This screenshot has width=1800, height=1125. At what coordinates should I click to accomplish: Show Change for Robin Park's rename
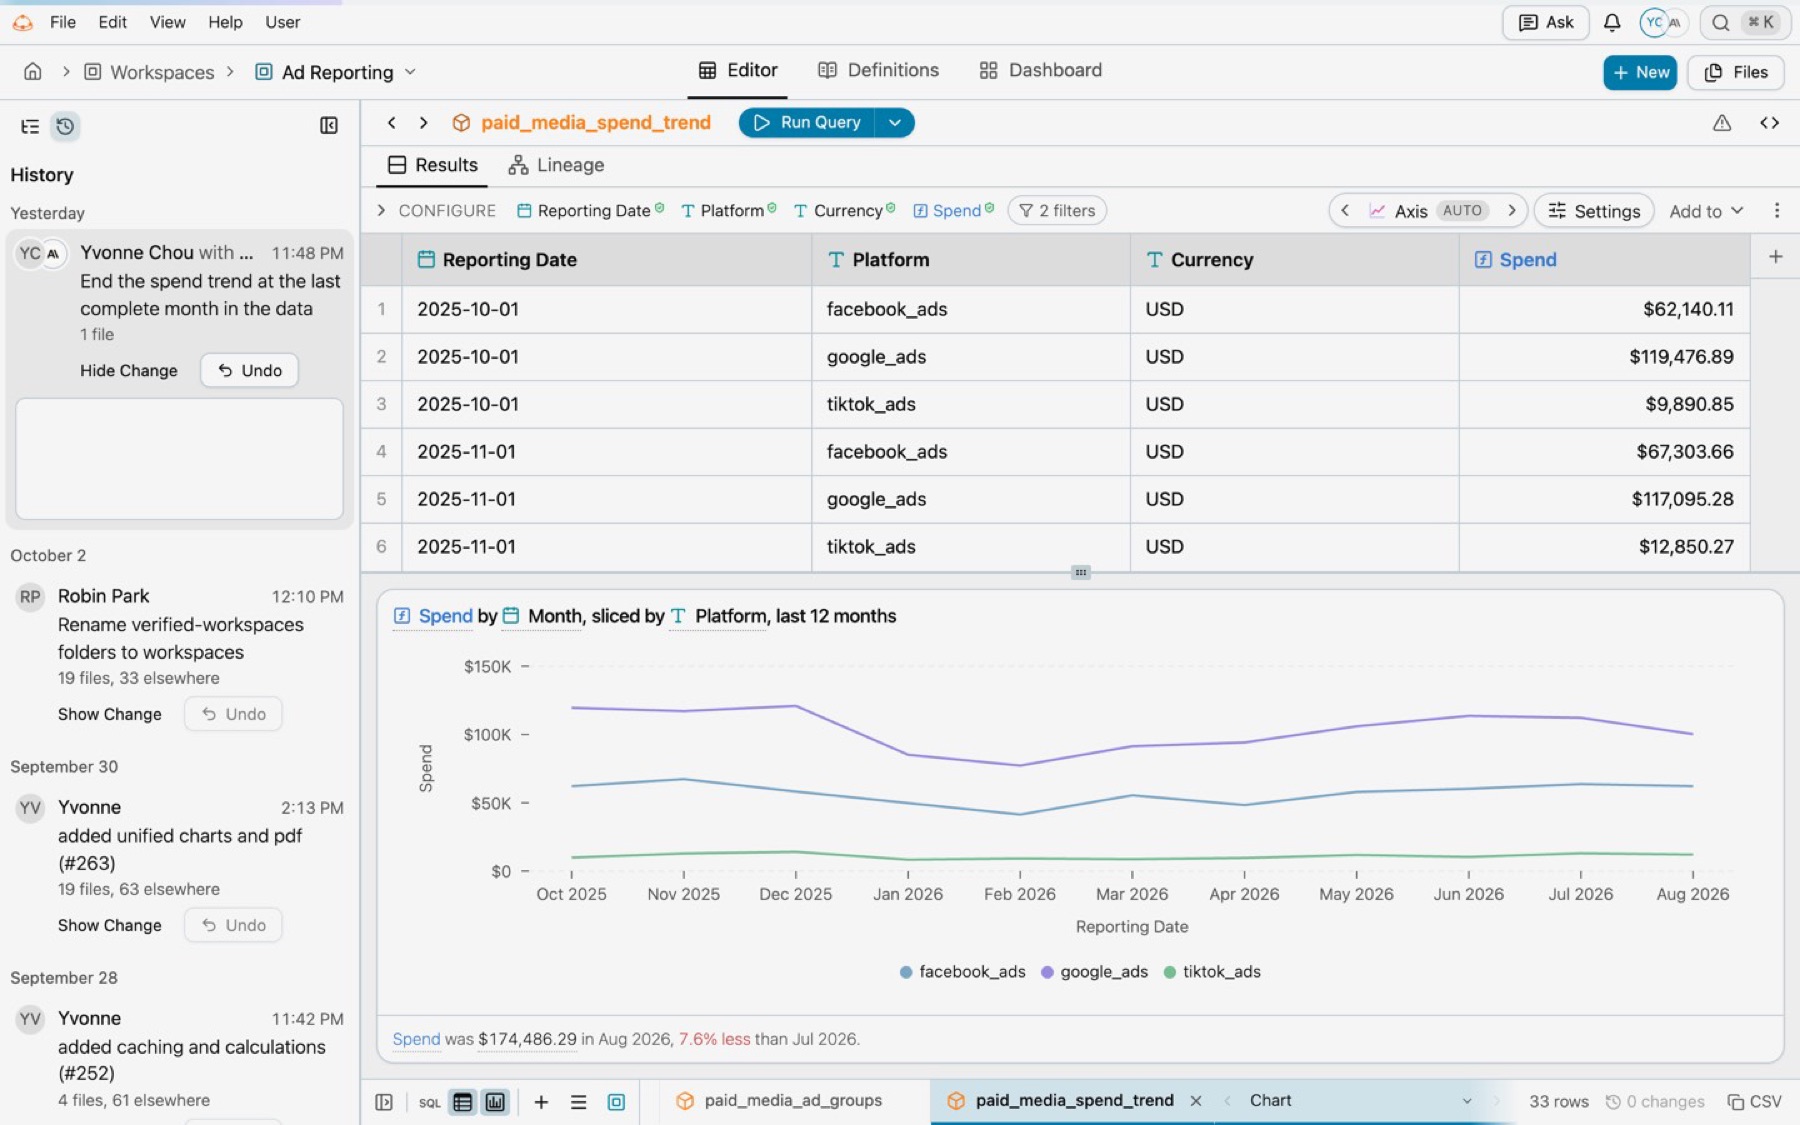(110, 714)
